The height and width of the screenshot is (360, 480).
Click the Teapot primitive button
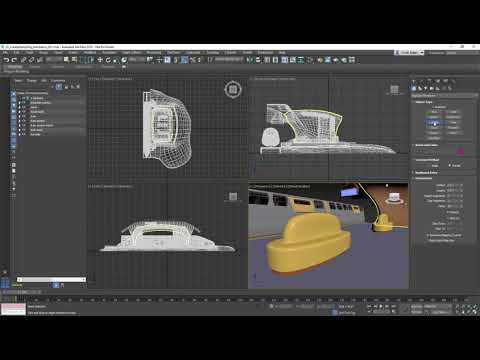pos(433,133)
